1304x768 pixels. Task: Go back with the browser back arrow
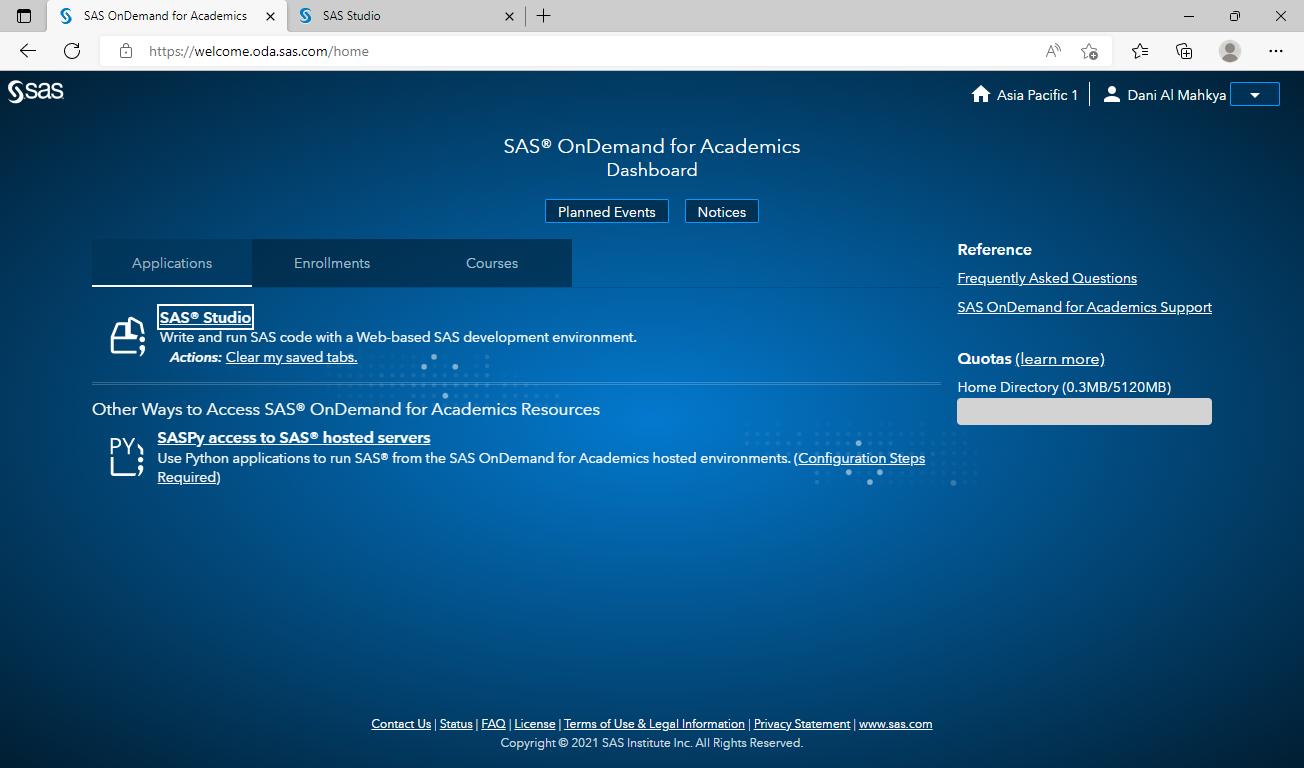tap(28, 51)
